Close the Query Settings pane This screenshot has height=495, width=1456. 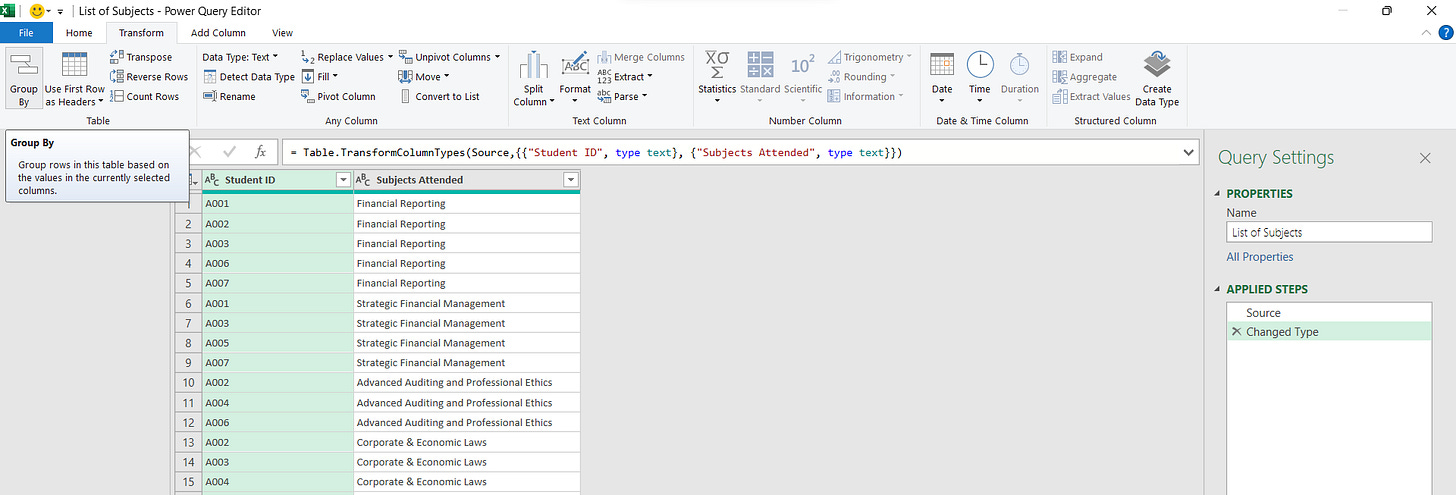(1425, 158)
